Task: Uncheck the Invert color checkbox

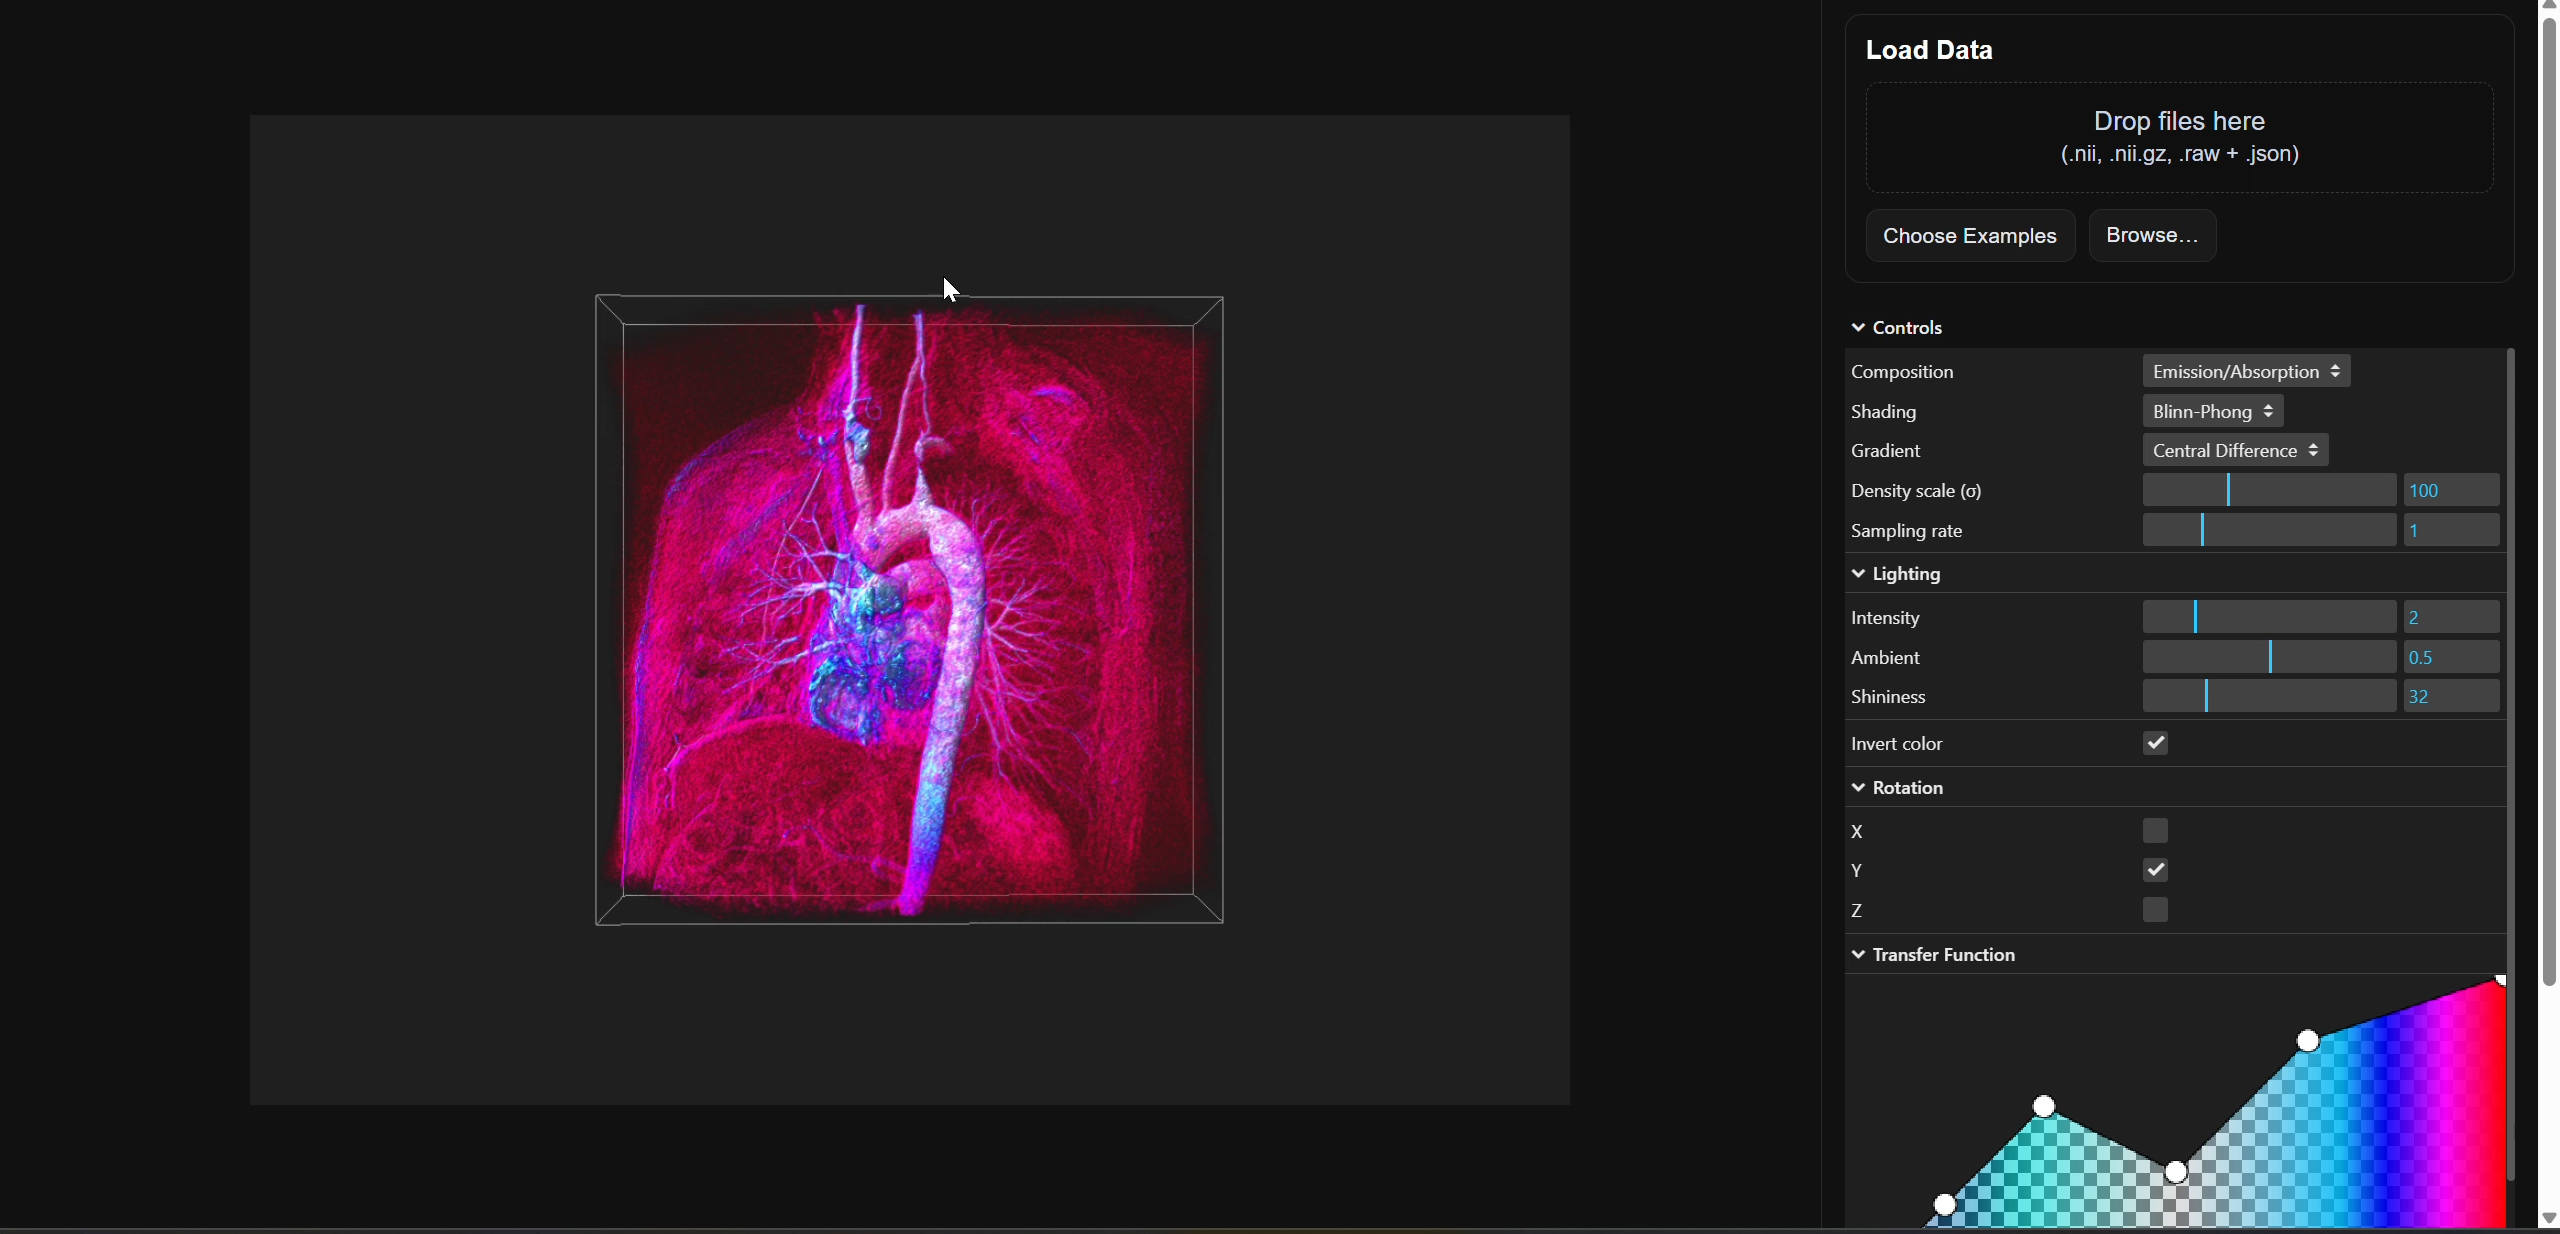Action: point(2155,743)
